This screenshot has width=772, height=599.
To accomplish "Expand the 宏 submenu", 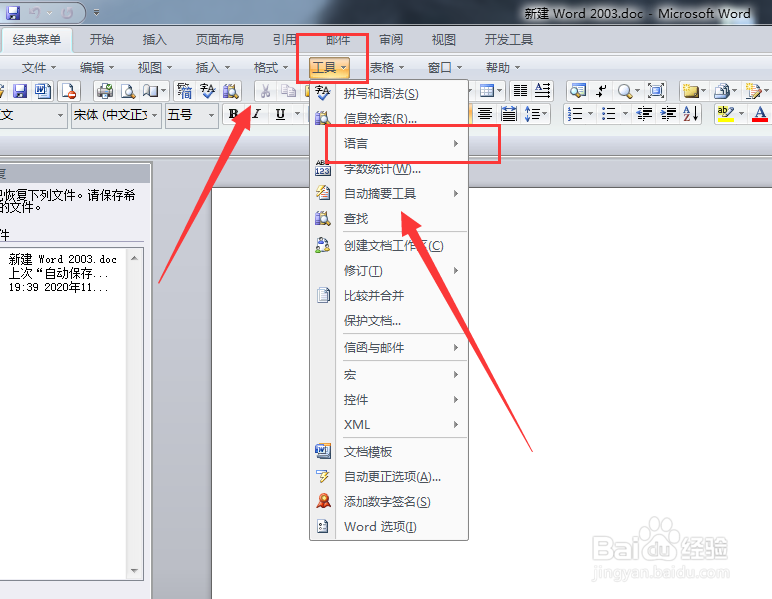I will tap(389, 375).
